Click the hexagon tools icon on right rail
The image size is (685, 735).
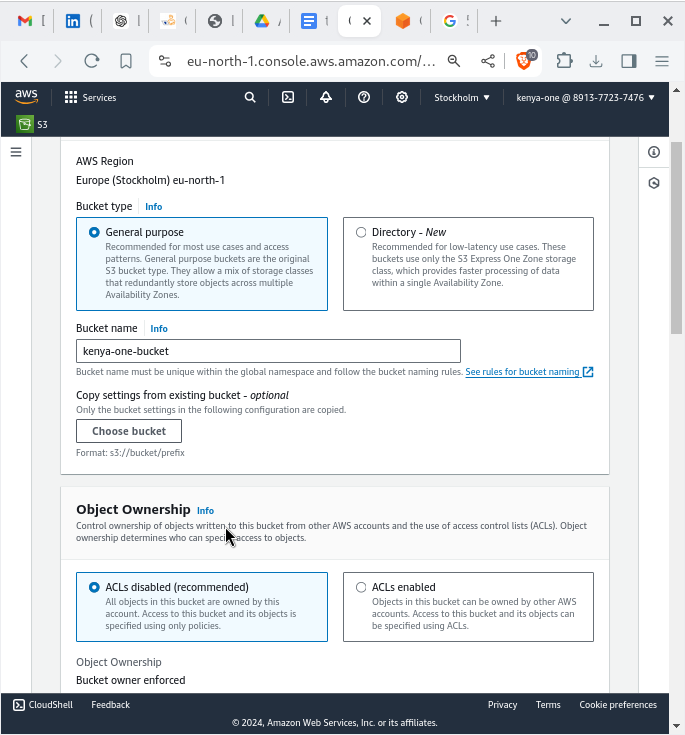(x=654, y=183)
